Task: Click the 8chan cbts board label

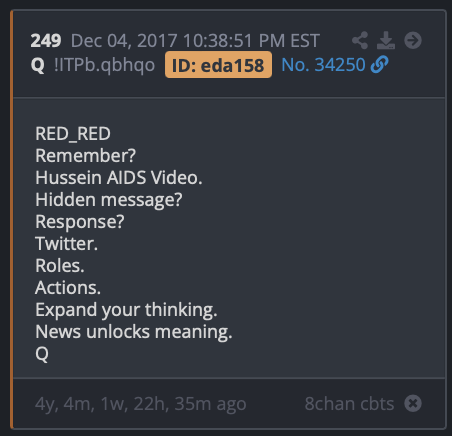Action: click(x=349, y=404)
